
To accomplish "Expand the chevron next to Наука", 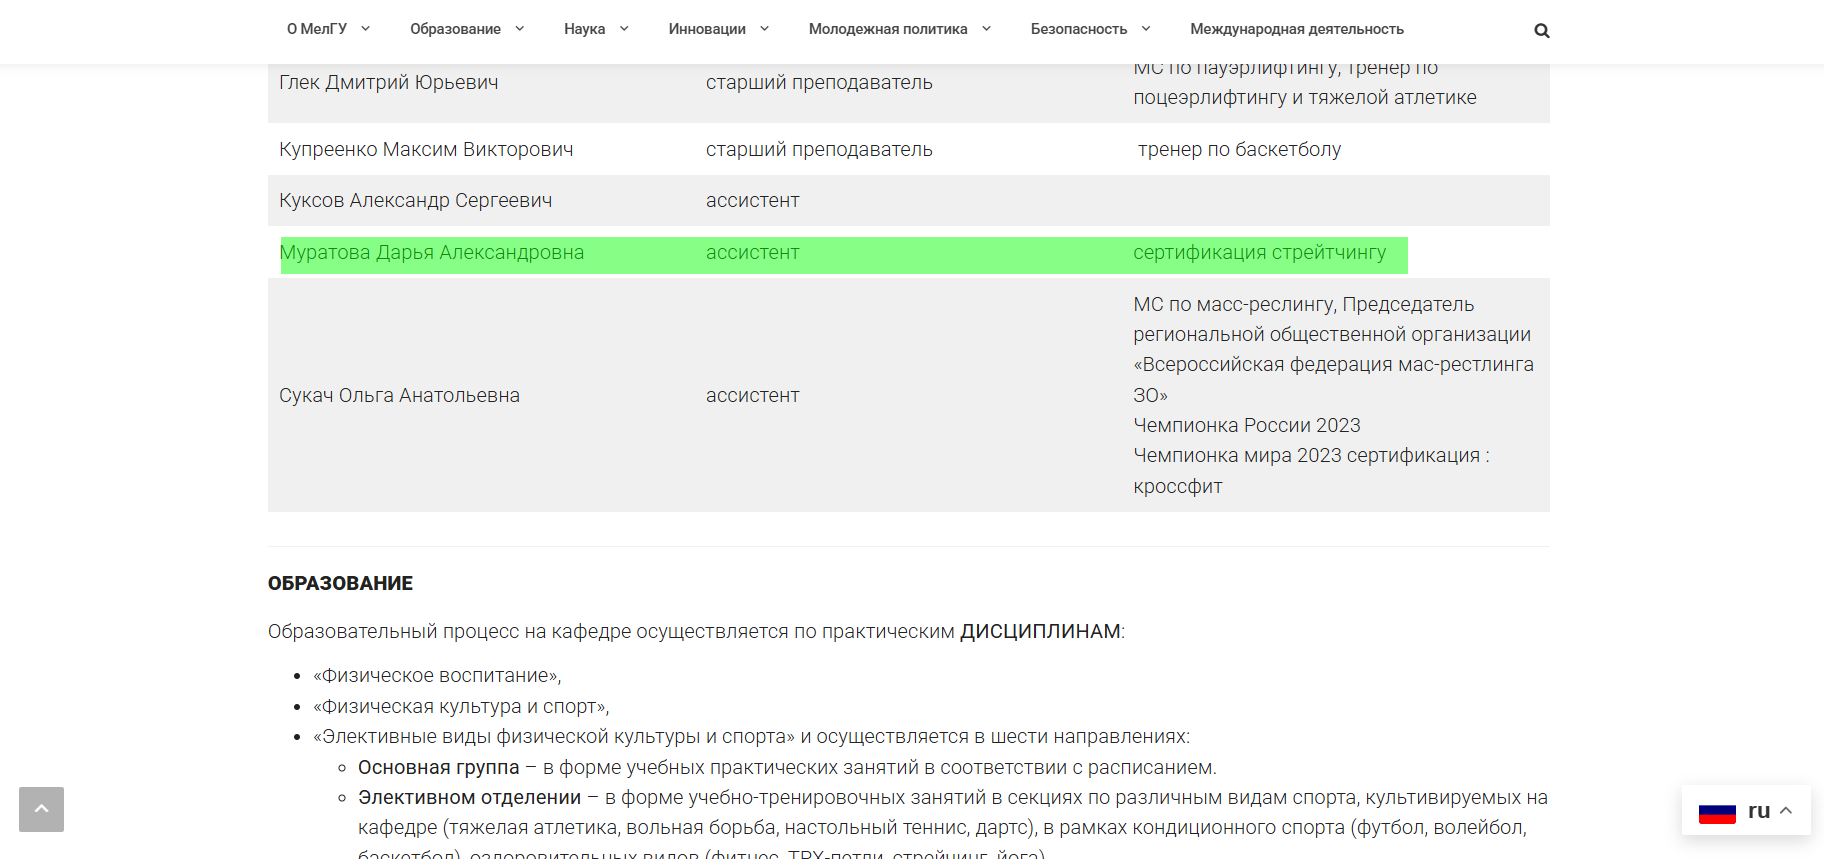I will pyautogui.click(x=624, y=29).
